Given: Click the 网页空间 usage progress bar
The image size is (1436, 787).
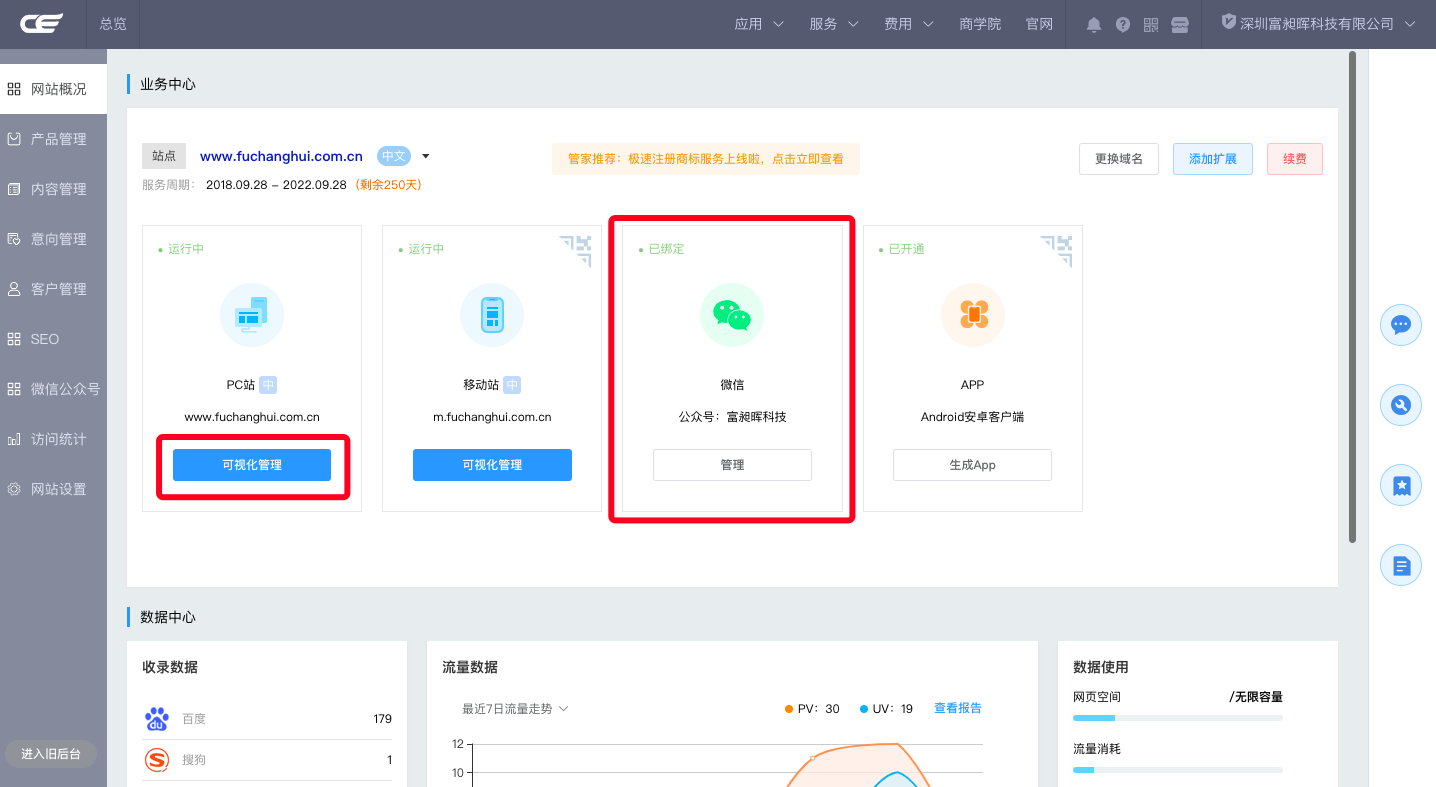Looking at the screenshot, I should point(1177,718).
